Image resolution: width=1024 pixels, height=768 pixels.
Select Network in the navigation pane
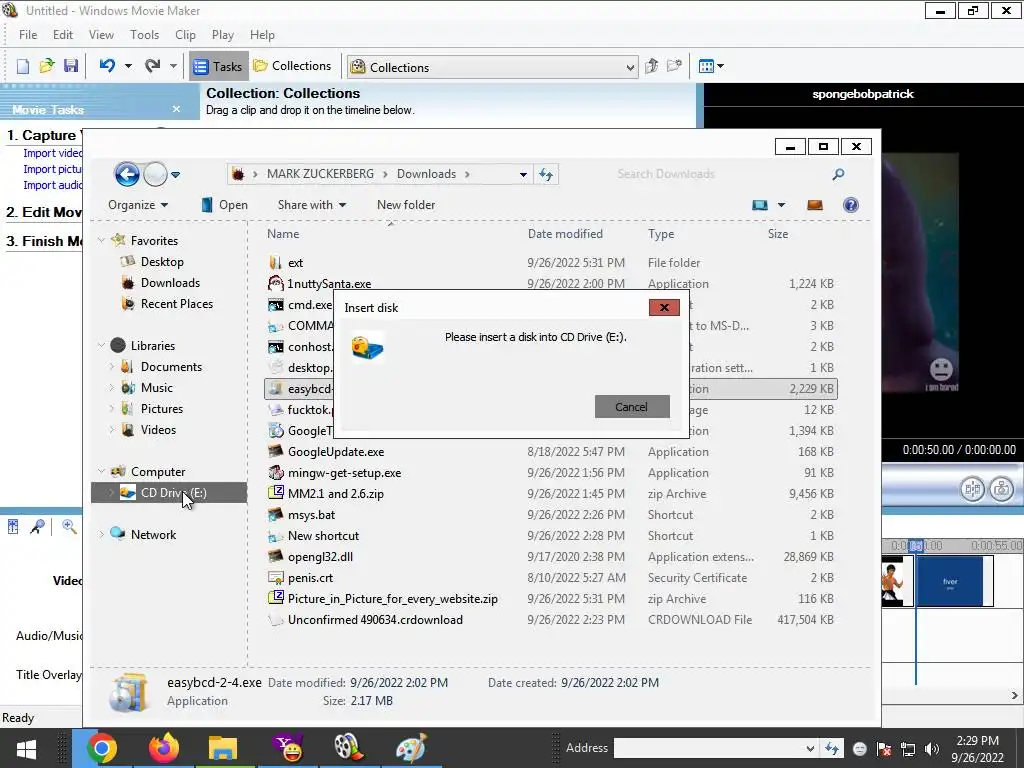click(x=153, y=535)
